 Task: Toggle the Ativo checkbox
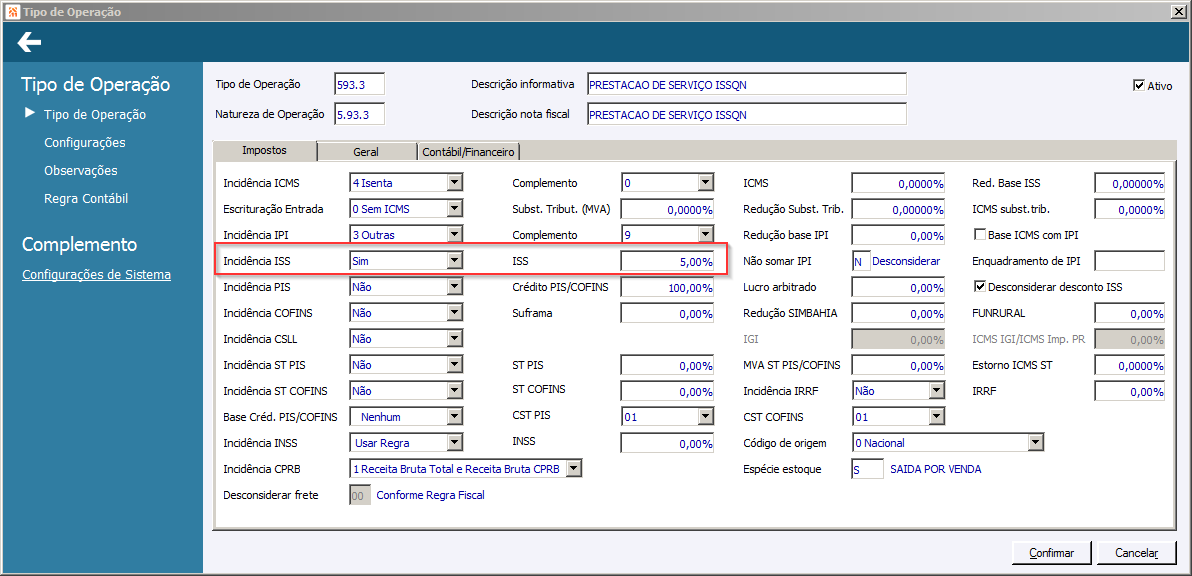(x=1139, y=86)
